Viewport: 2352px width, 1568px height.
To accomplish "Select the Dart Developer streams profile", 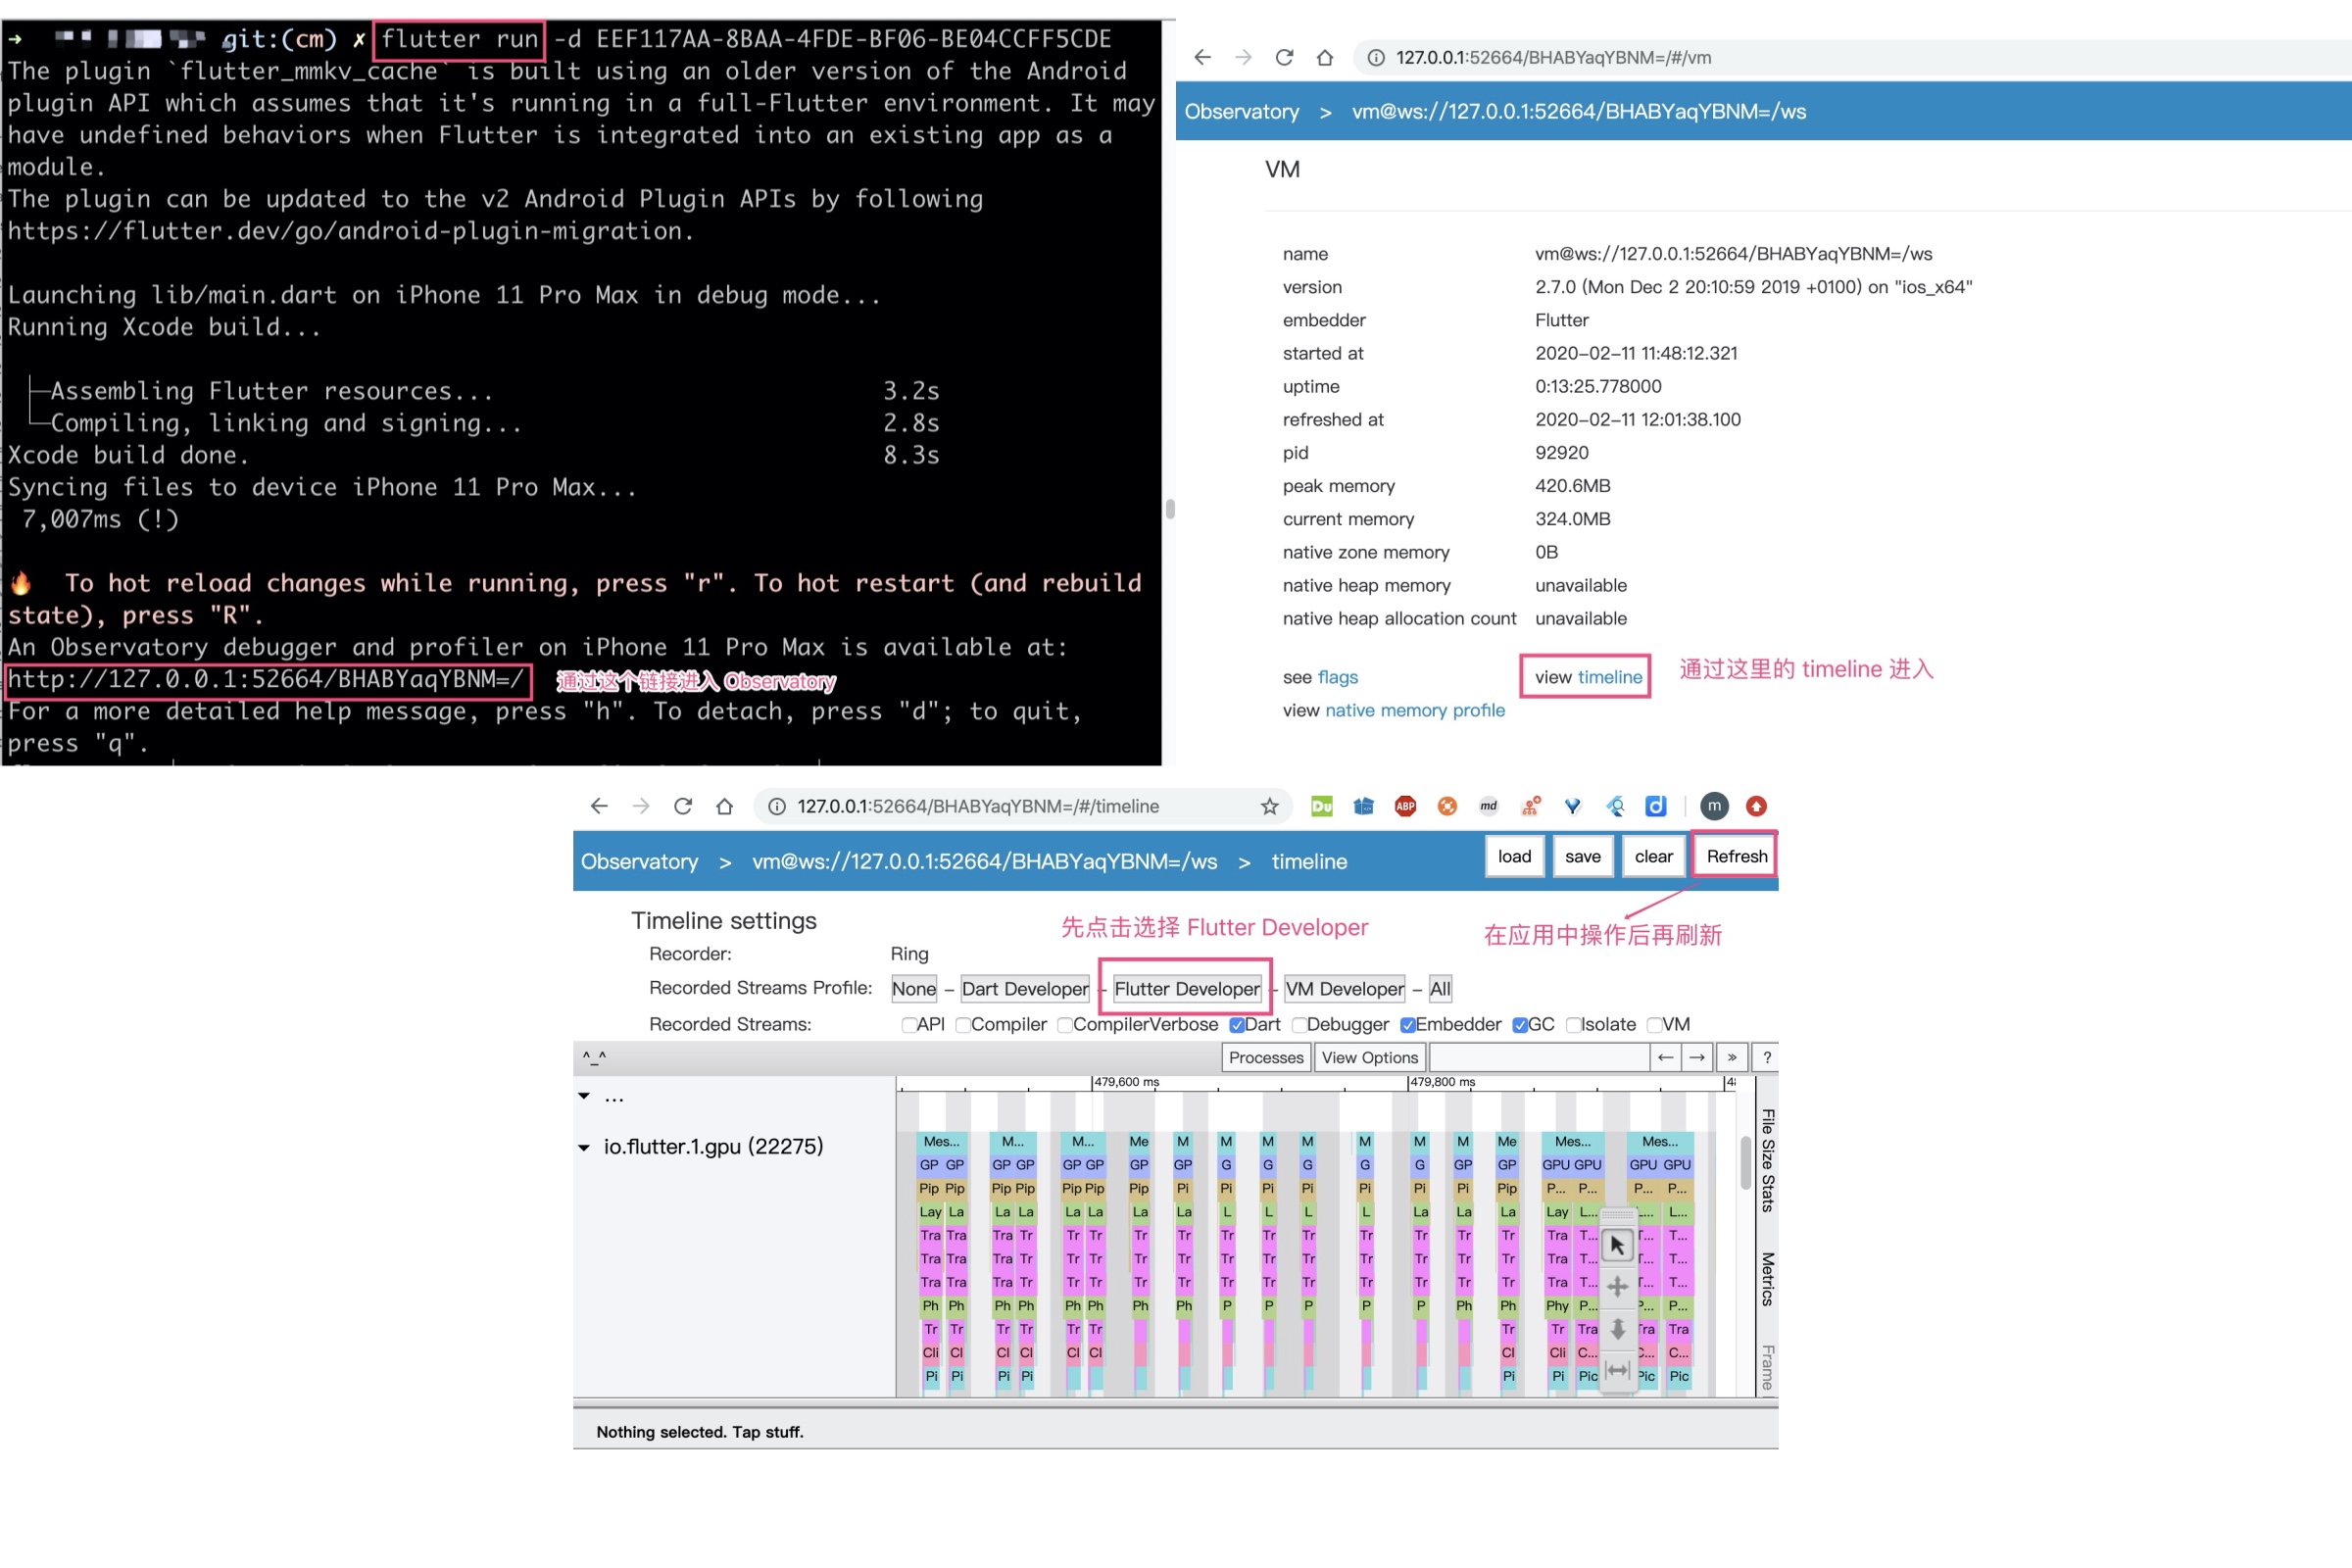I will pos(1025,988).
